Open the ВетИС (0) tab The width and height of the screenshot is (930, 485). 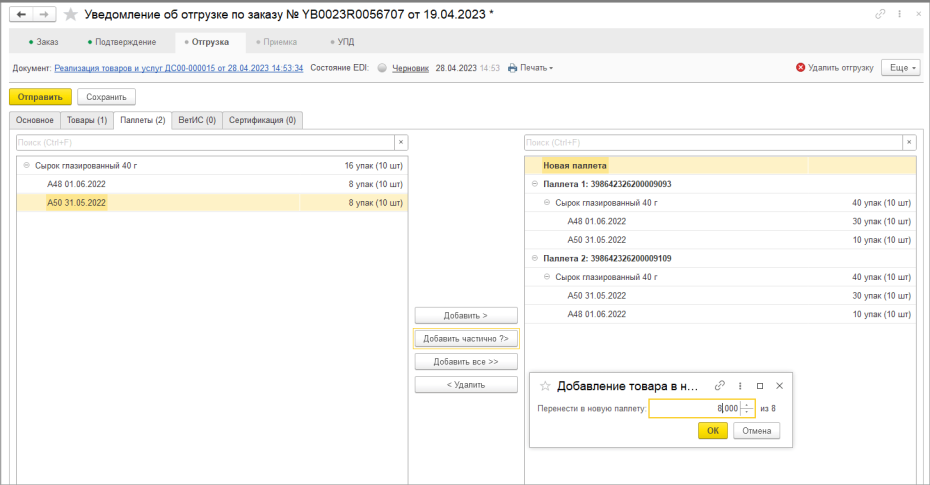[197, 120]
